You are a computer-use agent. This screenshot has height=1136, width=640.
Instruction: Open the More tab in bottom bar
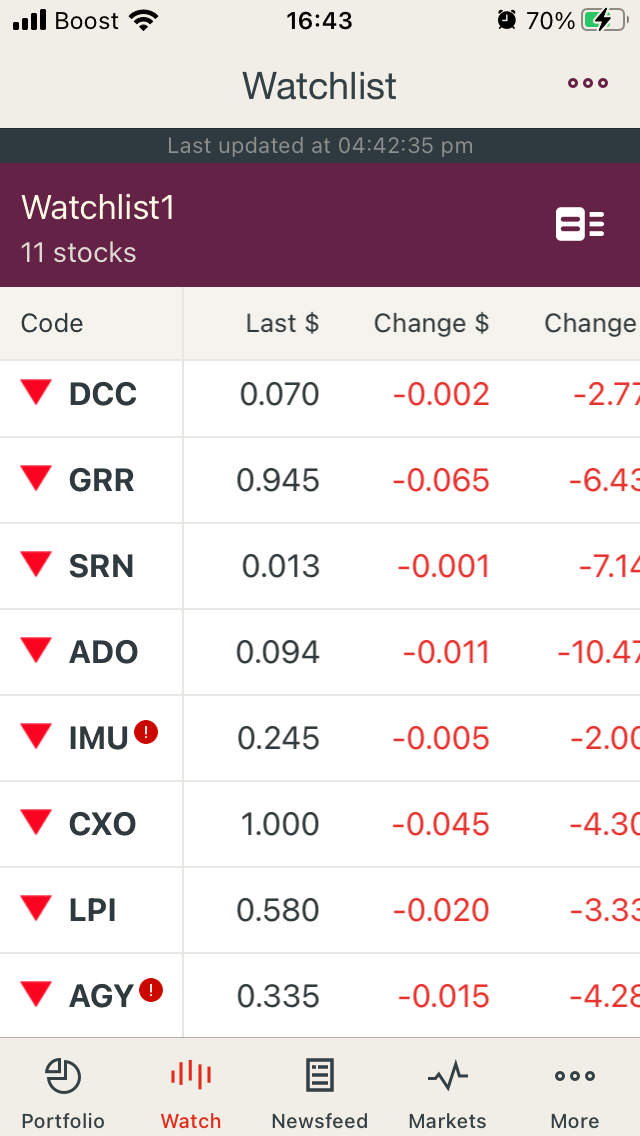(x=575, y=1094)
